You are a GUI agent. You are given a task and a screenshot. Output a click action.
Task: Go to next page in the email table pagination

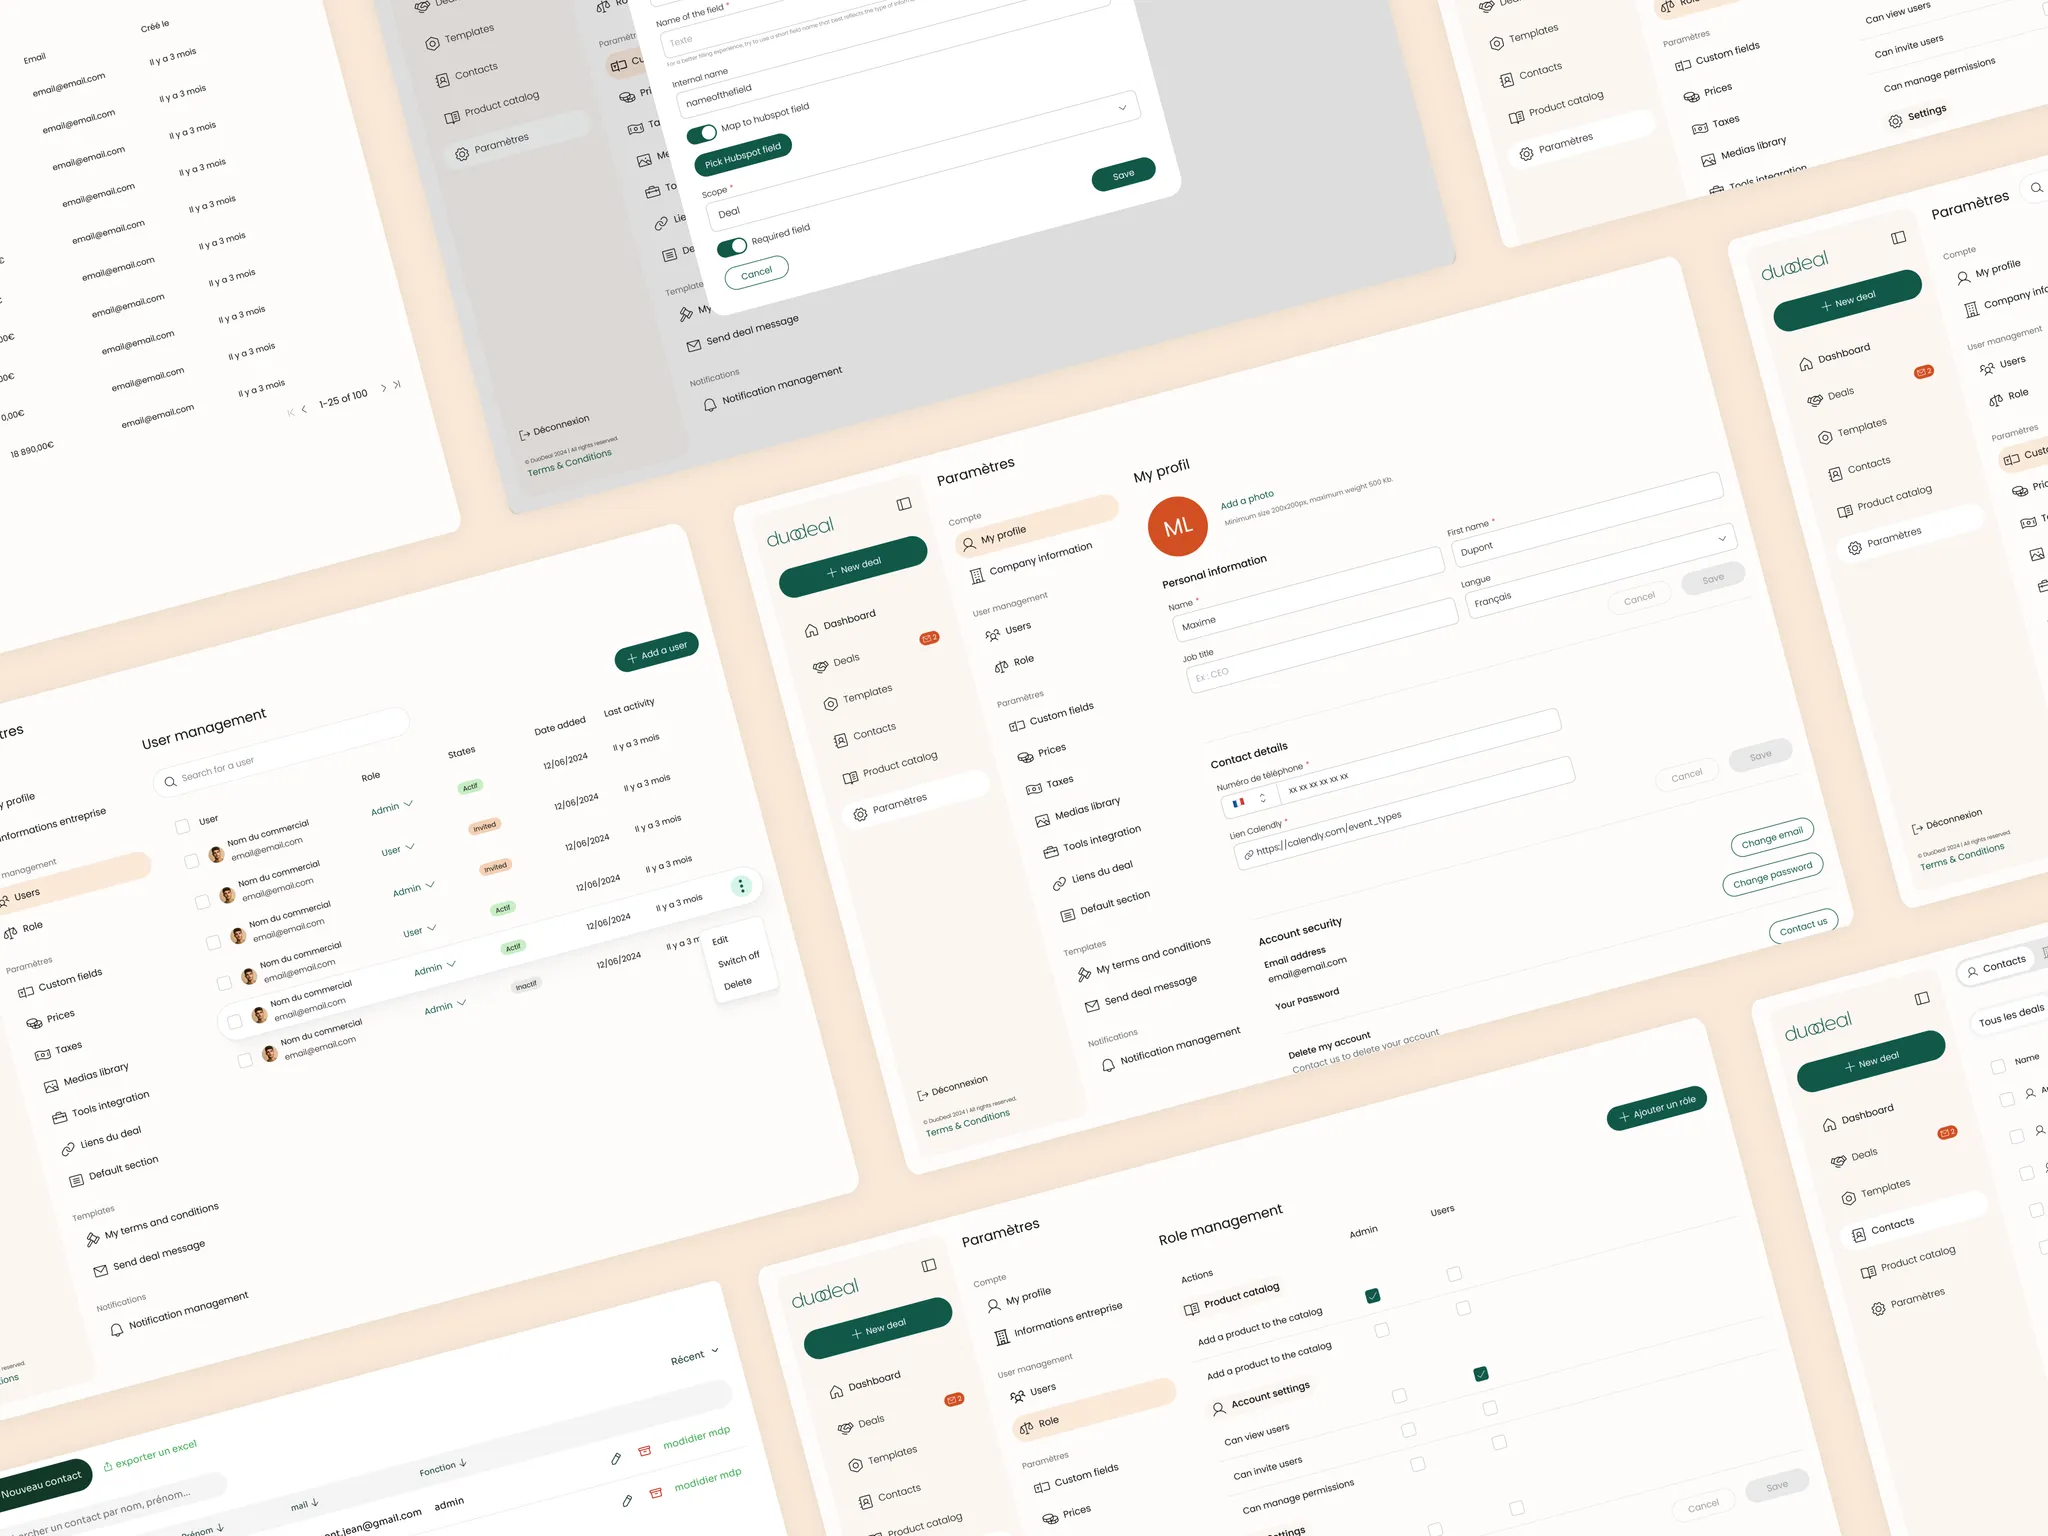[x=383, y=388]
